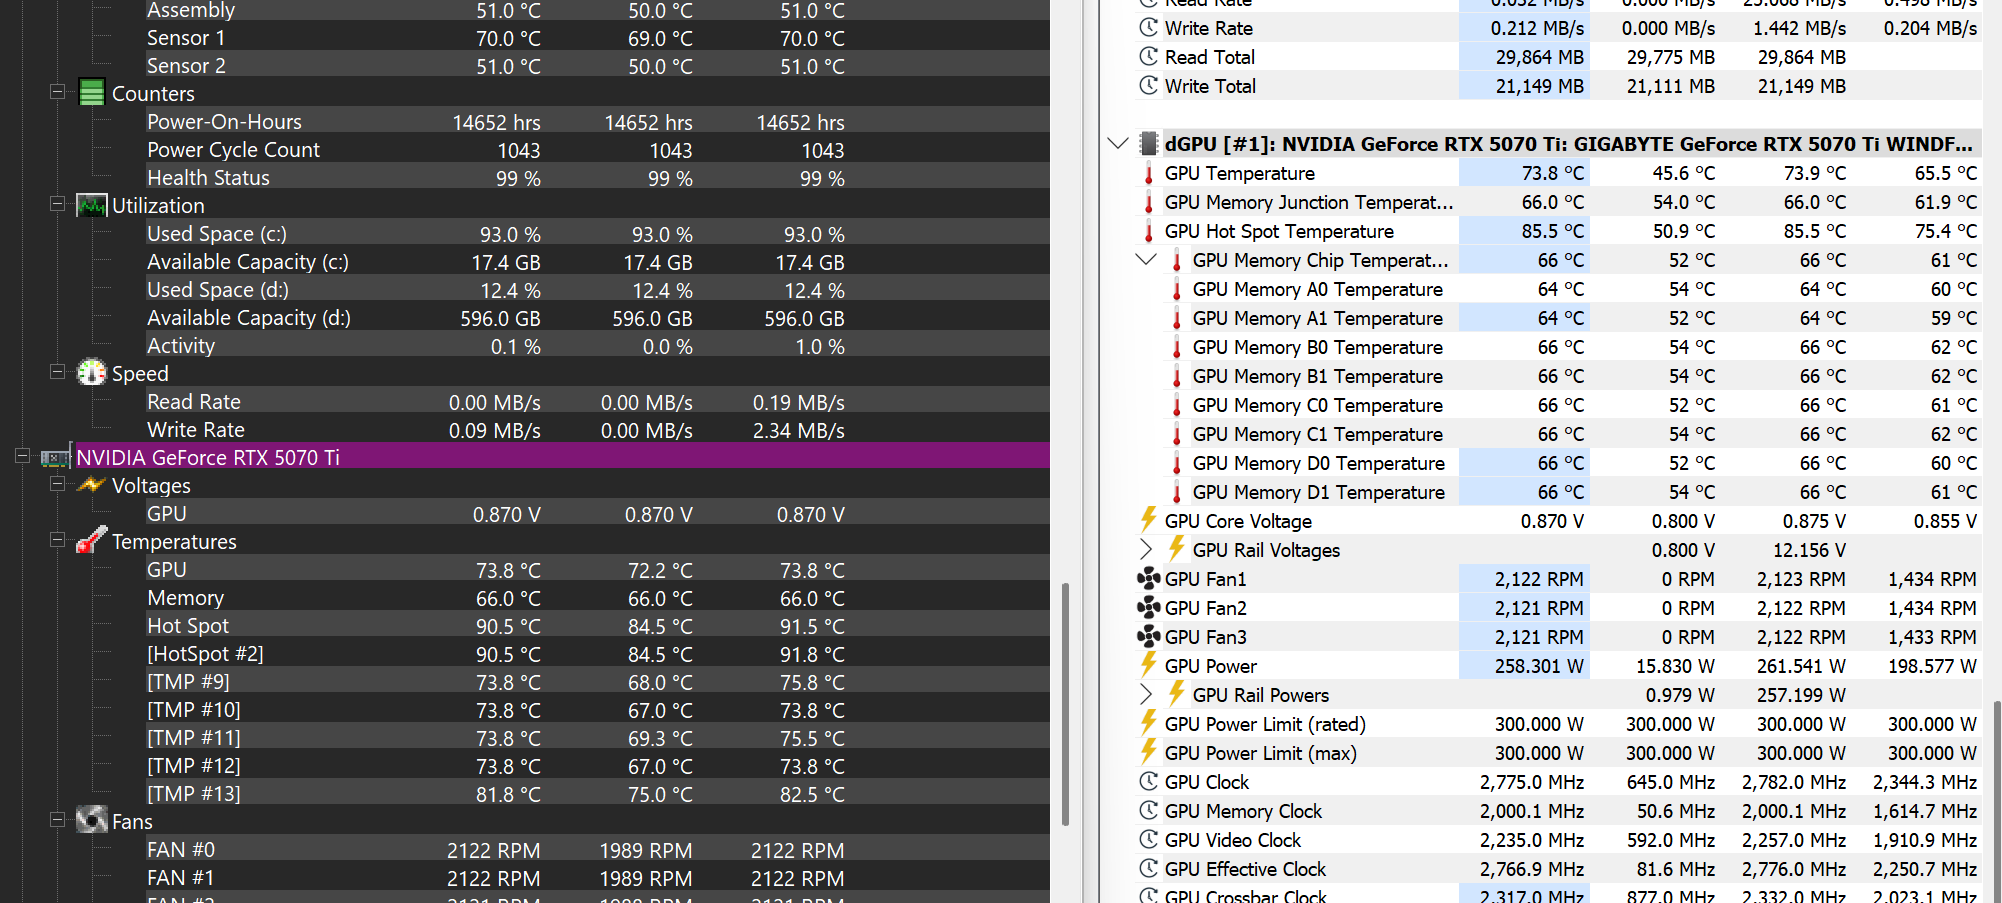This screenshot has width=2002, height=903.
Task: Click the thermometer icon for GPU Temperature
Action: coord(1149,173)
